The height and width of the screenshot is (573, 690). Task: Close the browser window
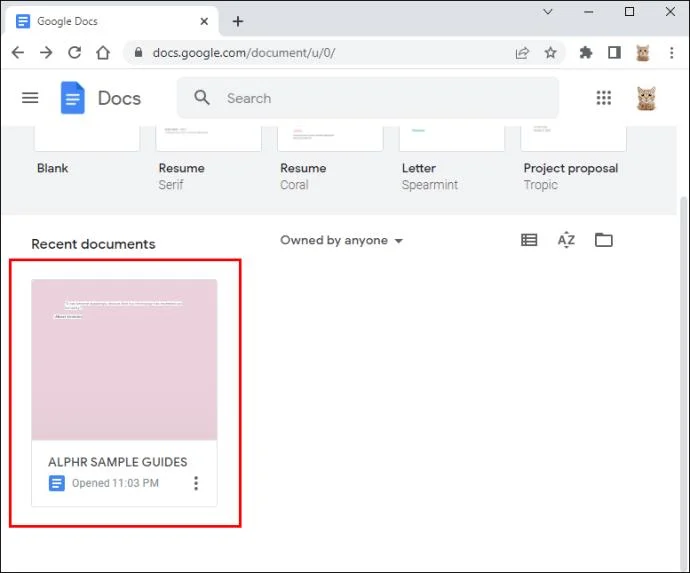(x=670, y=12)
